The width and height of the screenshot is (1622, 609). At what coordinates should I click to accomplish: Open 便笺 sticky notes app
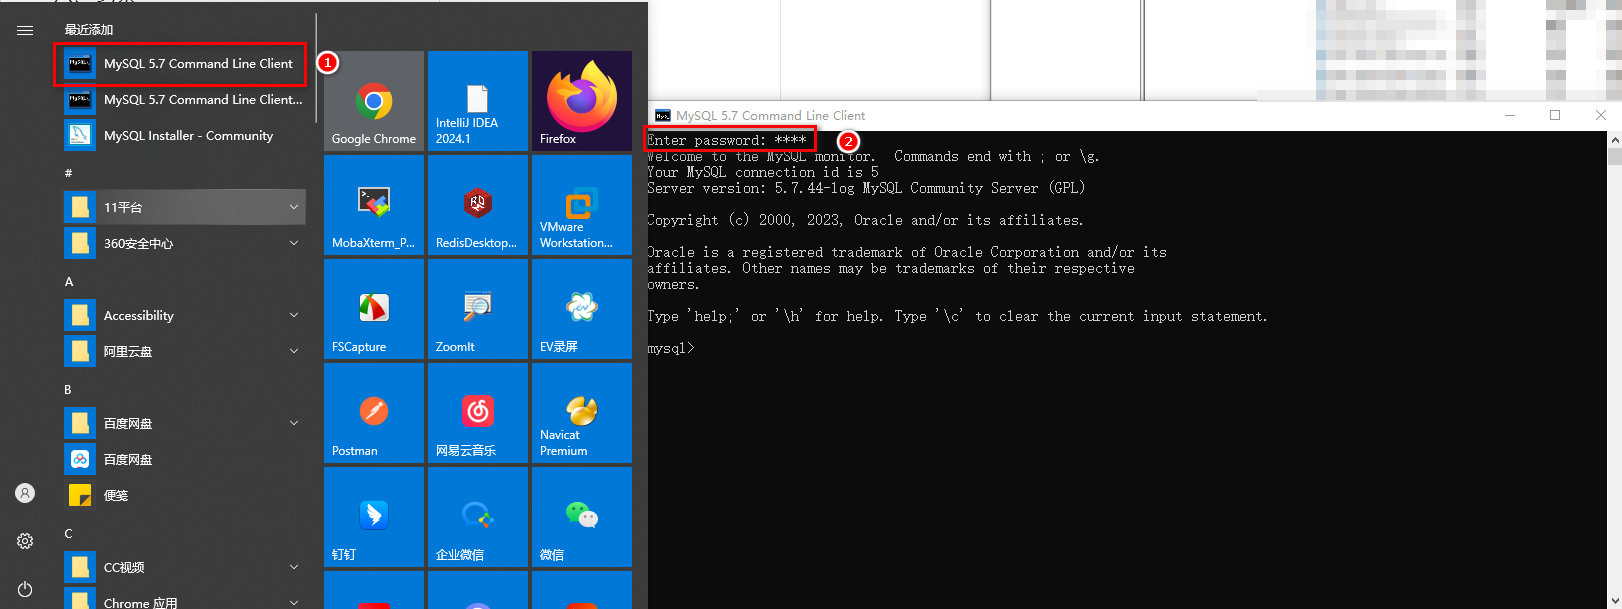(184, 496)
